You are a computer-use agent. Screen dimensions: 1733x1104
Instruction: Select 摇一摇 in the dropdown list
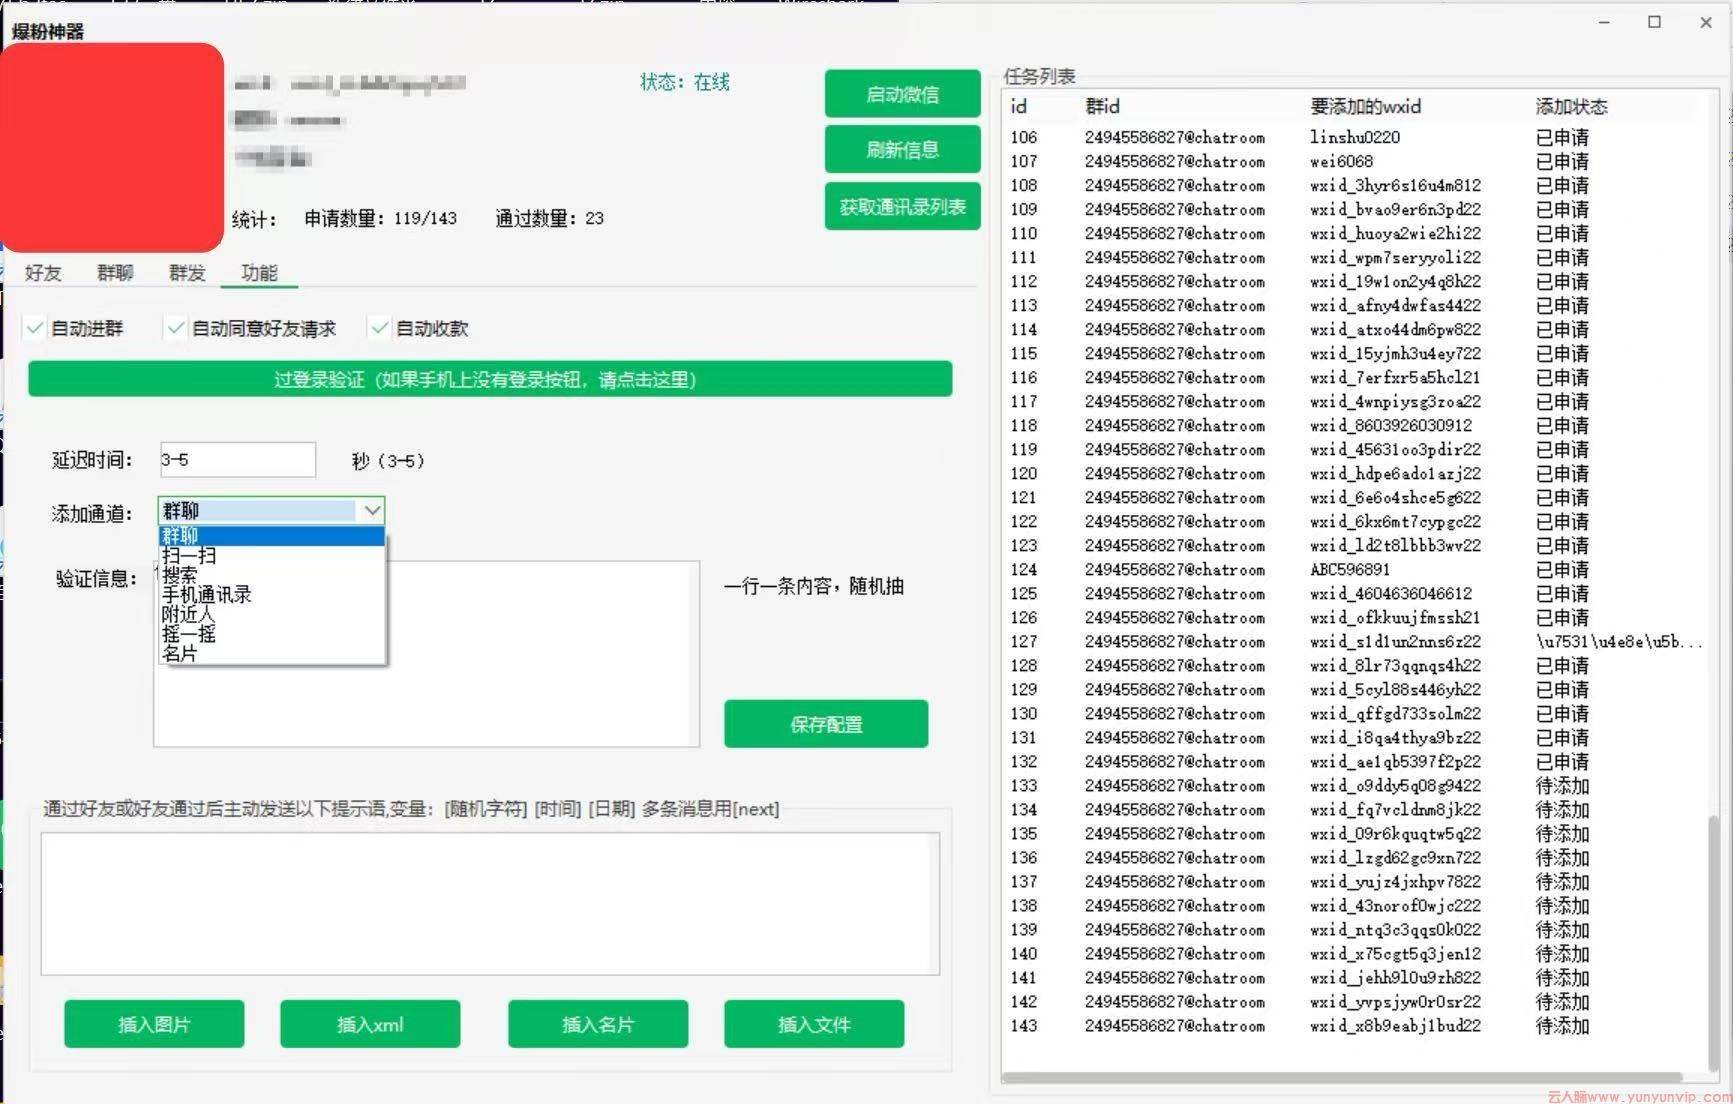point(271,634)
